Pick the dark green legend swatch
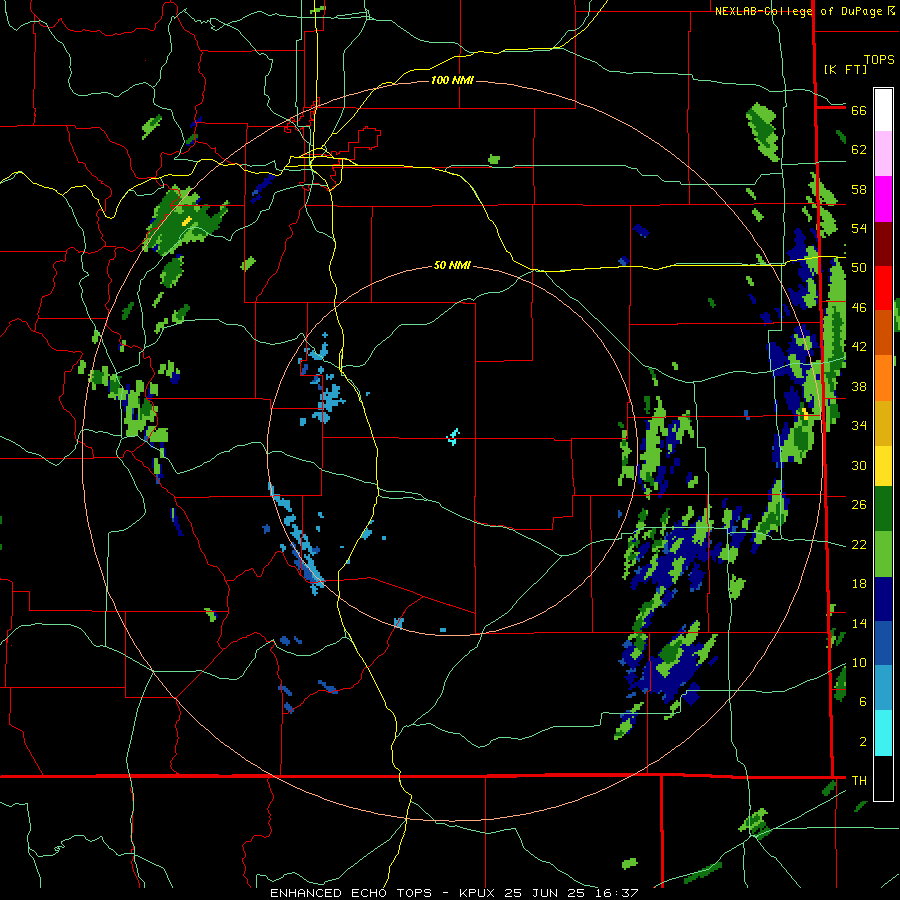900x900 pixels. (x=883, y=509)
